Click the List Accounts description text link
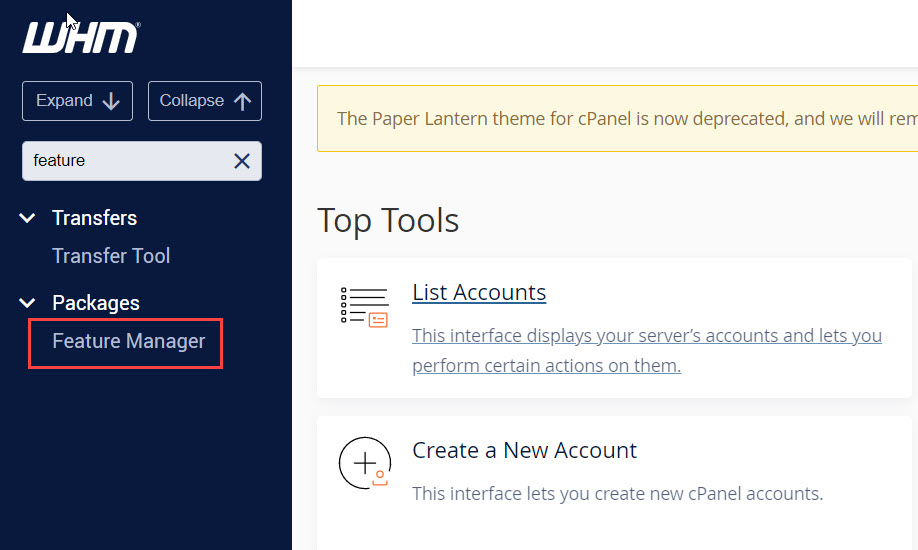 tap(646, 350)
